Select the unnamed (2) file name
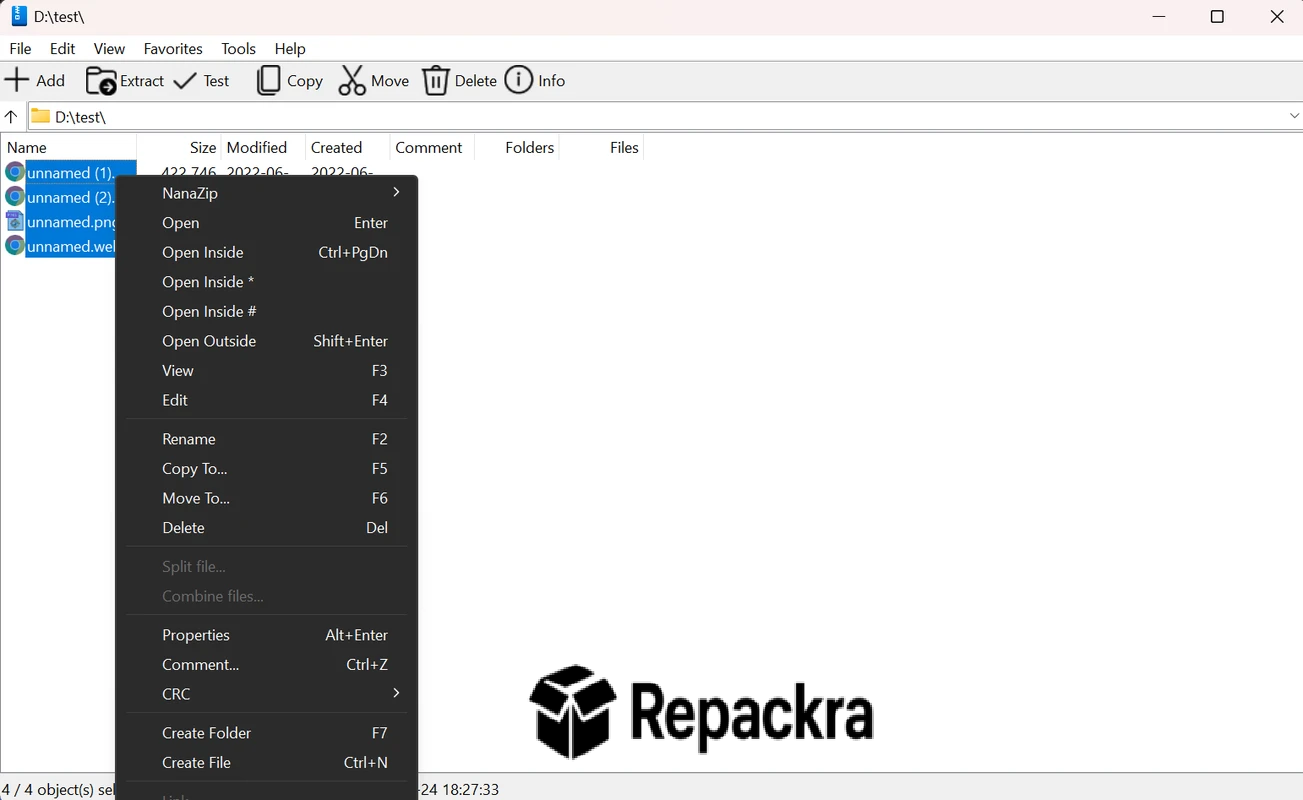 click(x=71, y=197)
